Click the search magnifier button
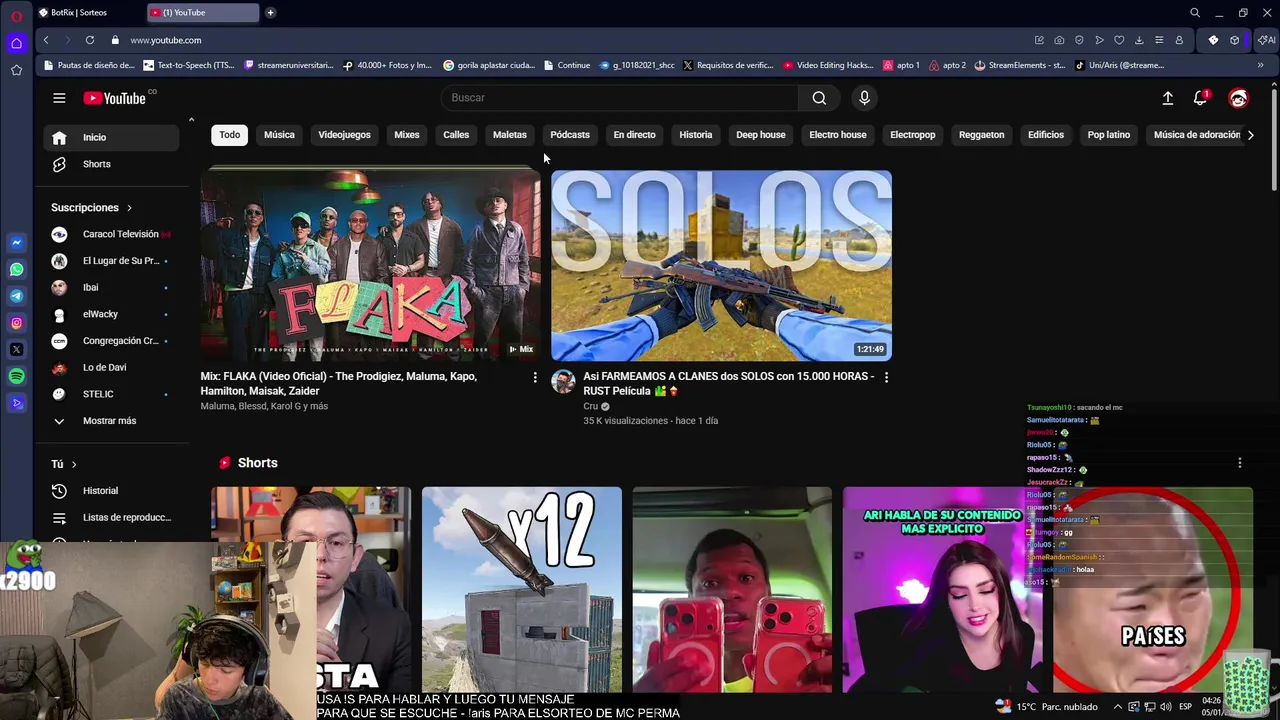The width and height of the screenshot is (1280, 720). click(819, 98)
